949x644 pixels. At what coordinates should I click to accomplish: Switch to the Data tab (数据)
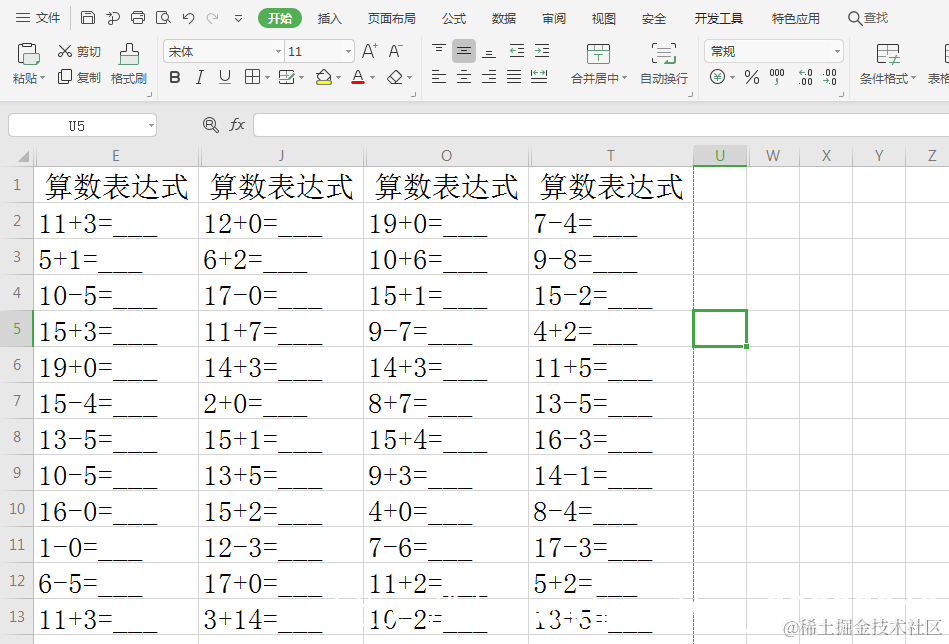[504, 19]
